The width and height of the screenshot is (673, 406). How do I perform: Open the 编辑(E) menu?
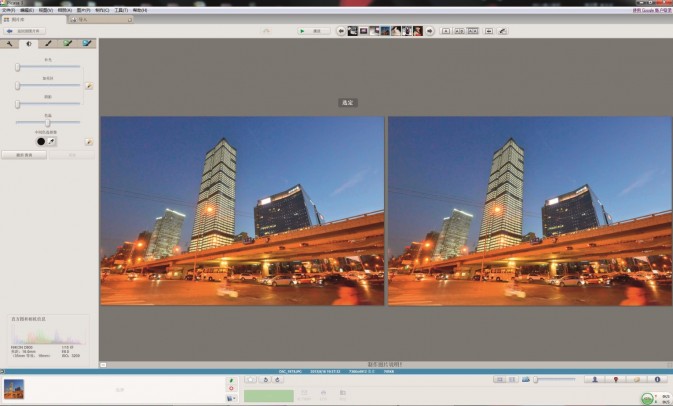tap(27, 10)
